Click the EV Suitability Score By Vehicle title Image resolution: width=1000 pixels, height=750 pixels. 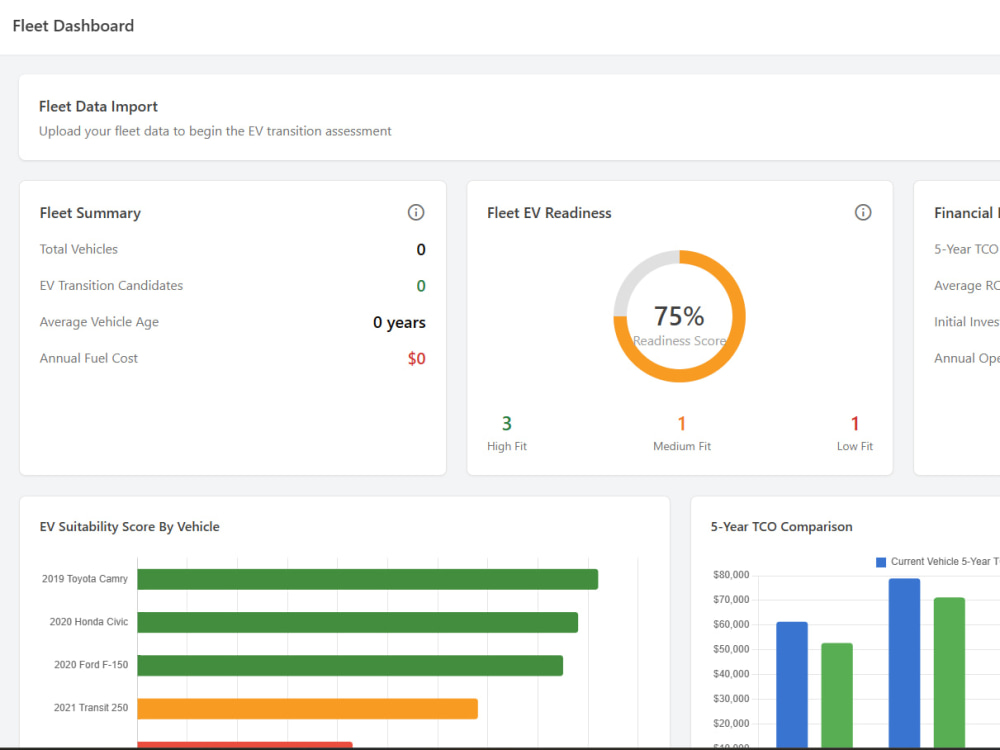click(x=129, y=527)
